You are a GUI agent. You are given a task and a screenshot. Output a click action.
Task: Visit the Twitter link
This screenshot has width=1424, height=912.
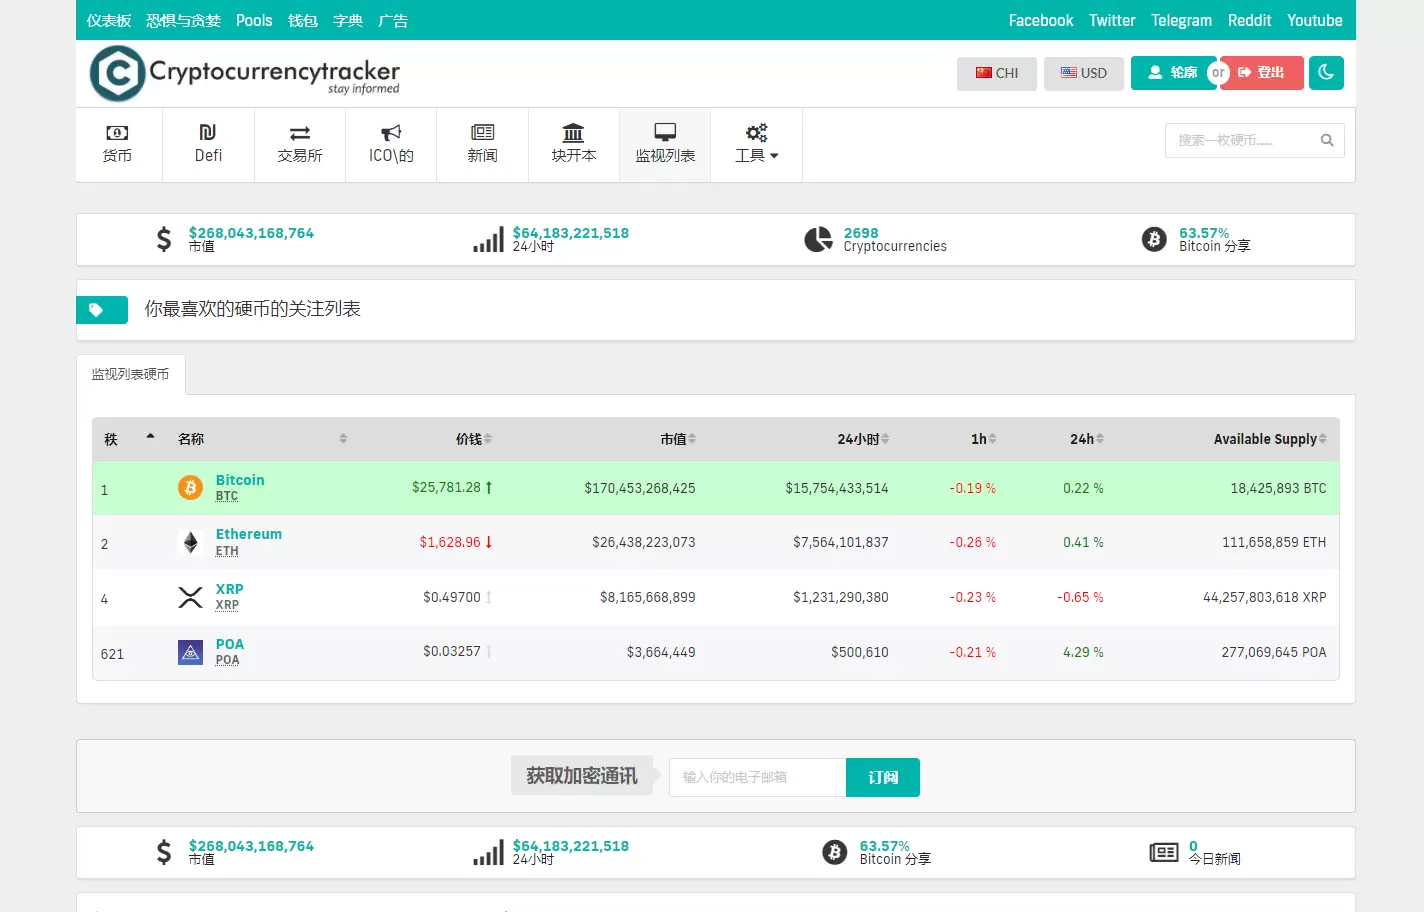1112,20
